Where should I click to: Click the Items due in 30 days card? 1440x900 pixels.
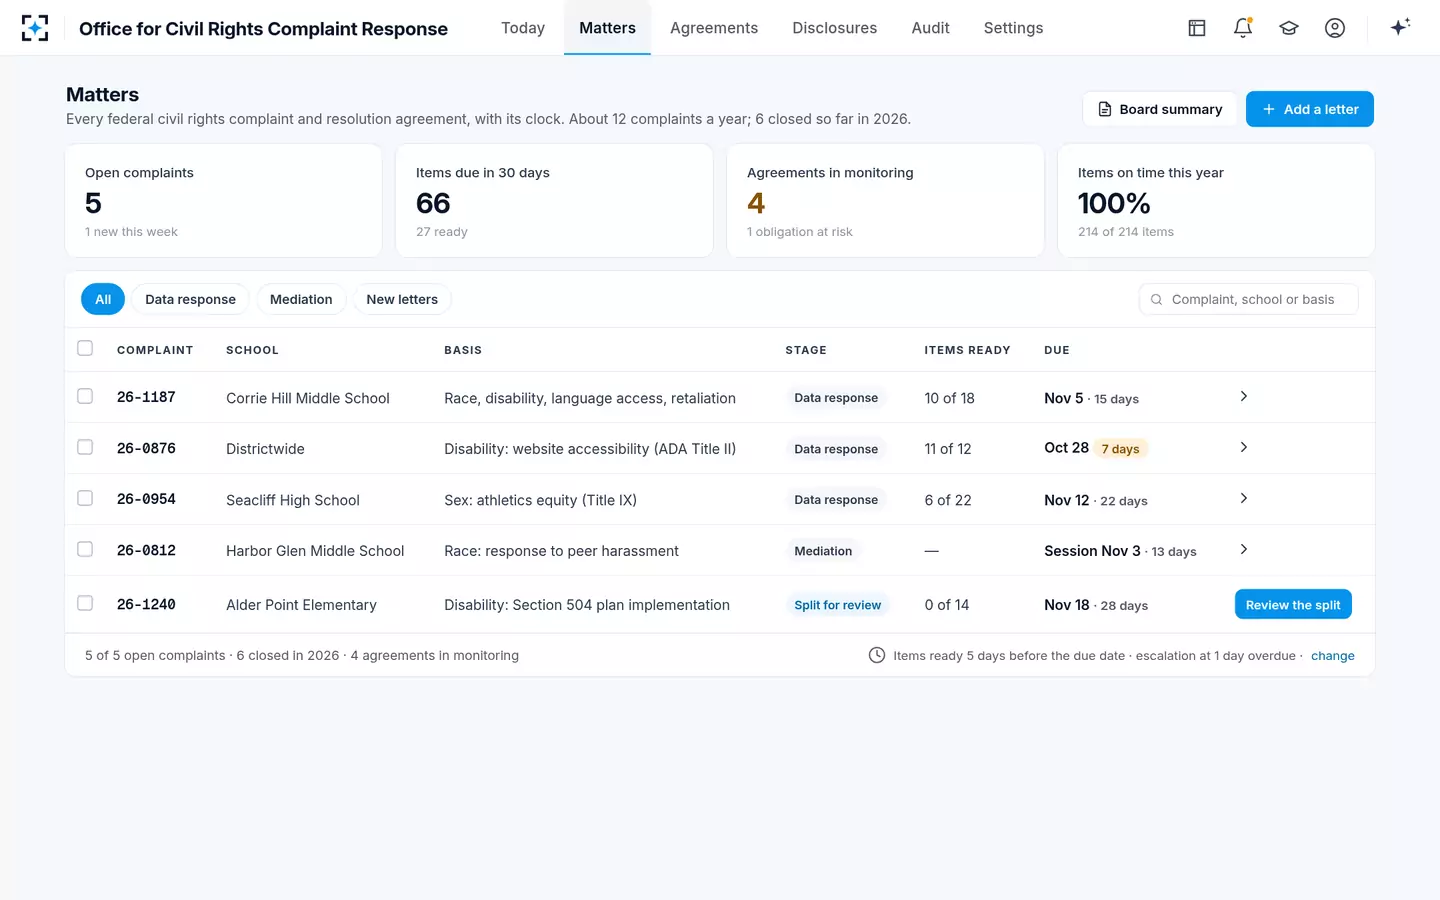point(554,201)
